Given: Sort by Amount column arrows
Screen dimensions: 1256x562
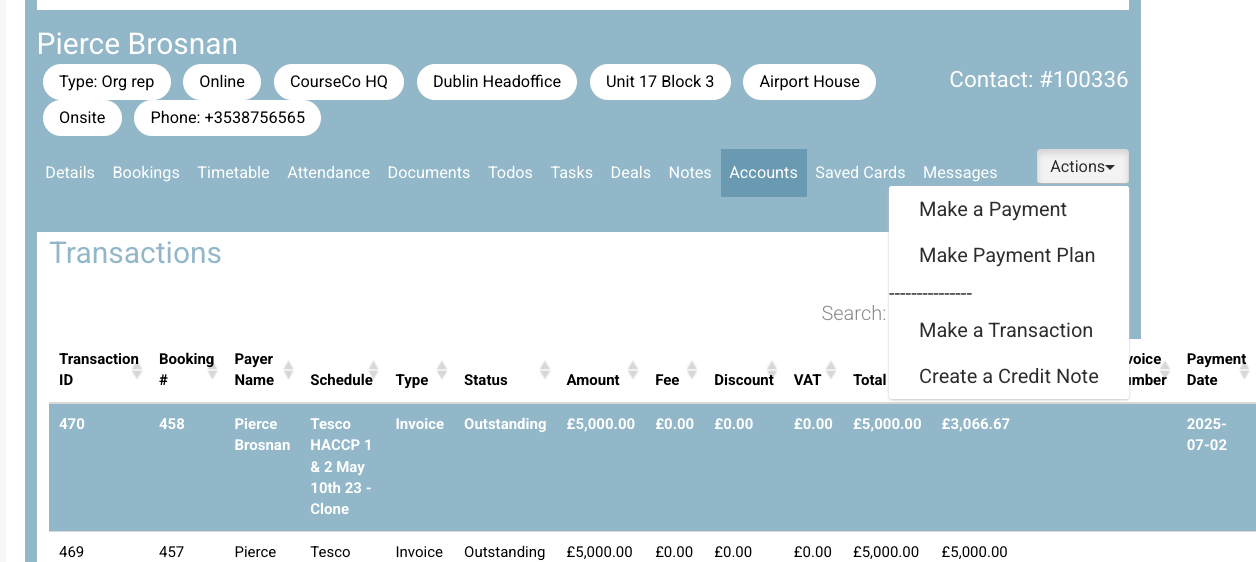Looking at the screenshot, I should [632, 370].
